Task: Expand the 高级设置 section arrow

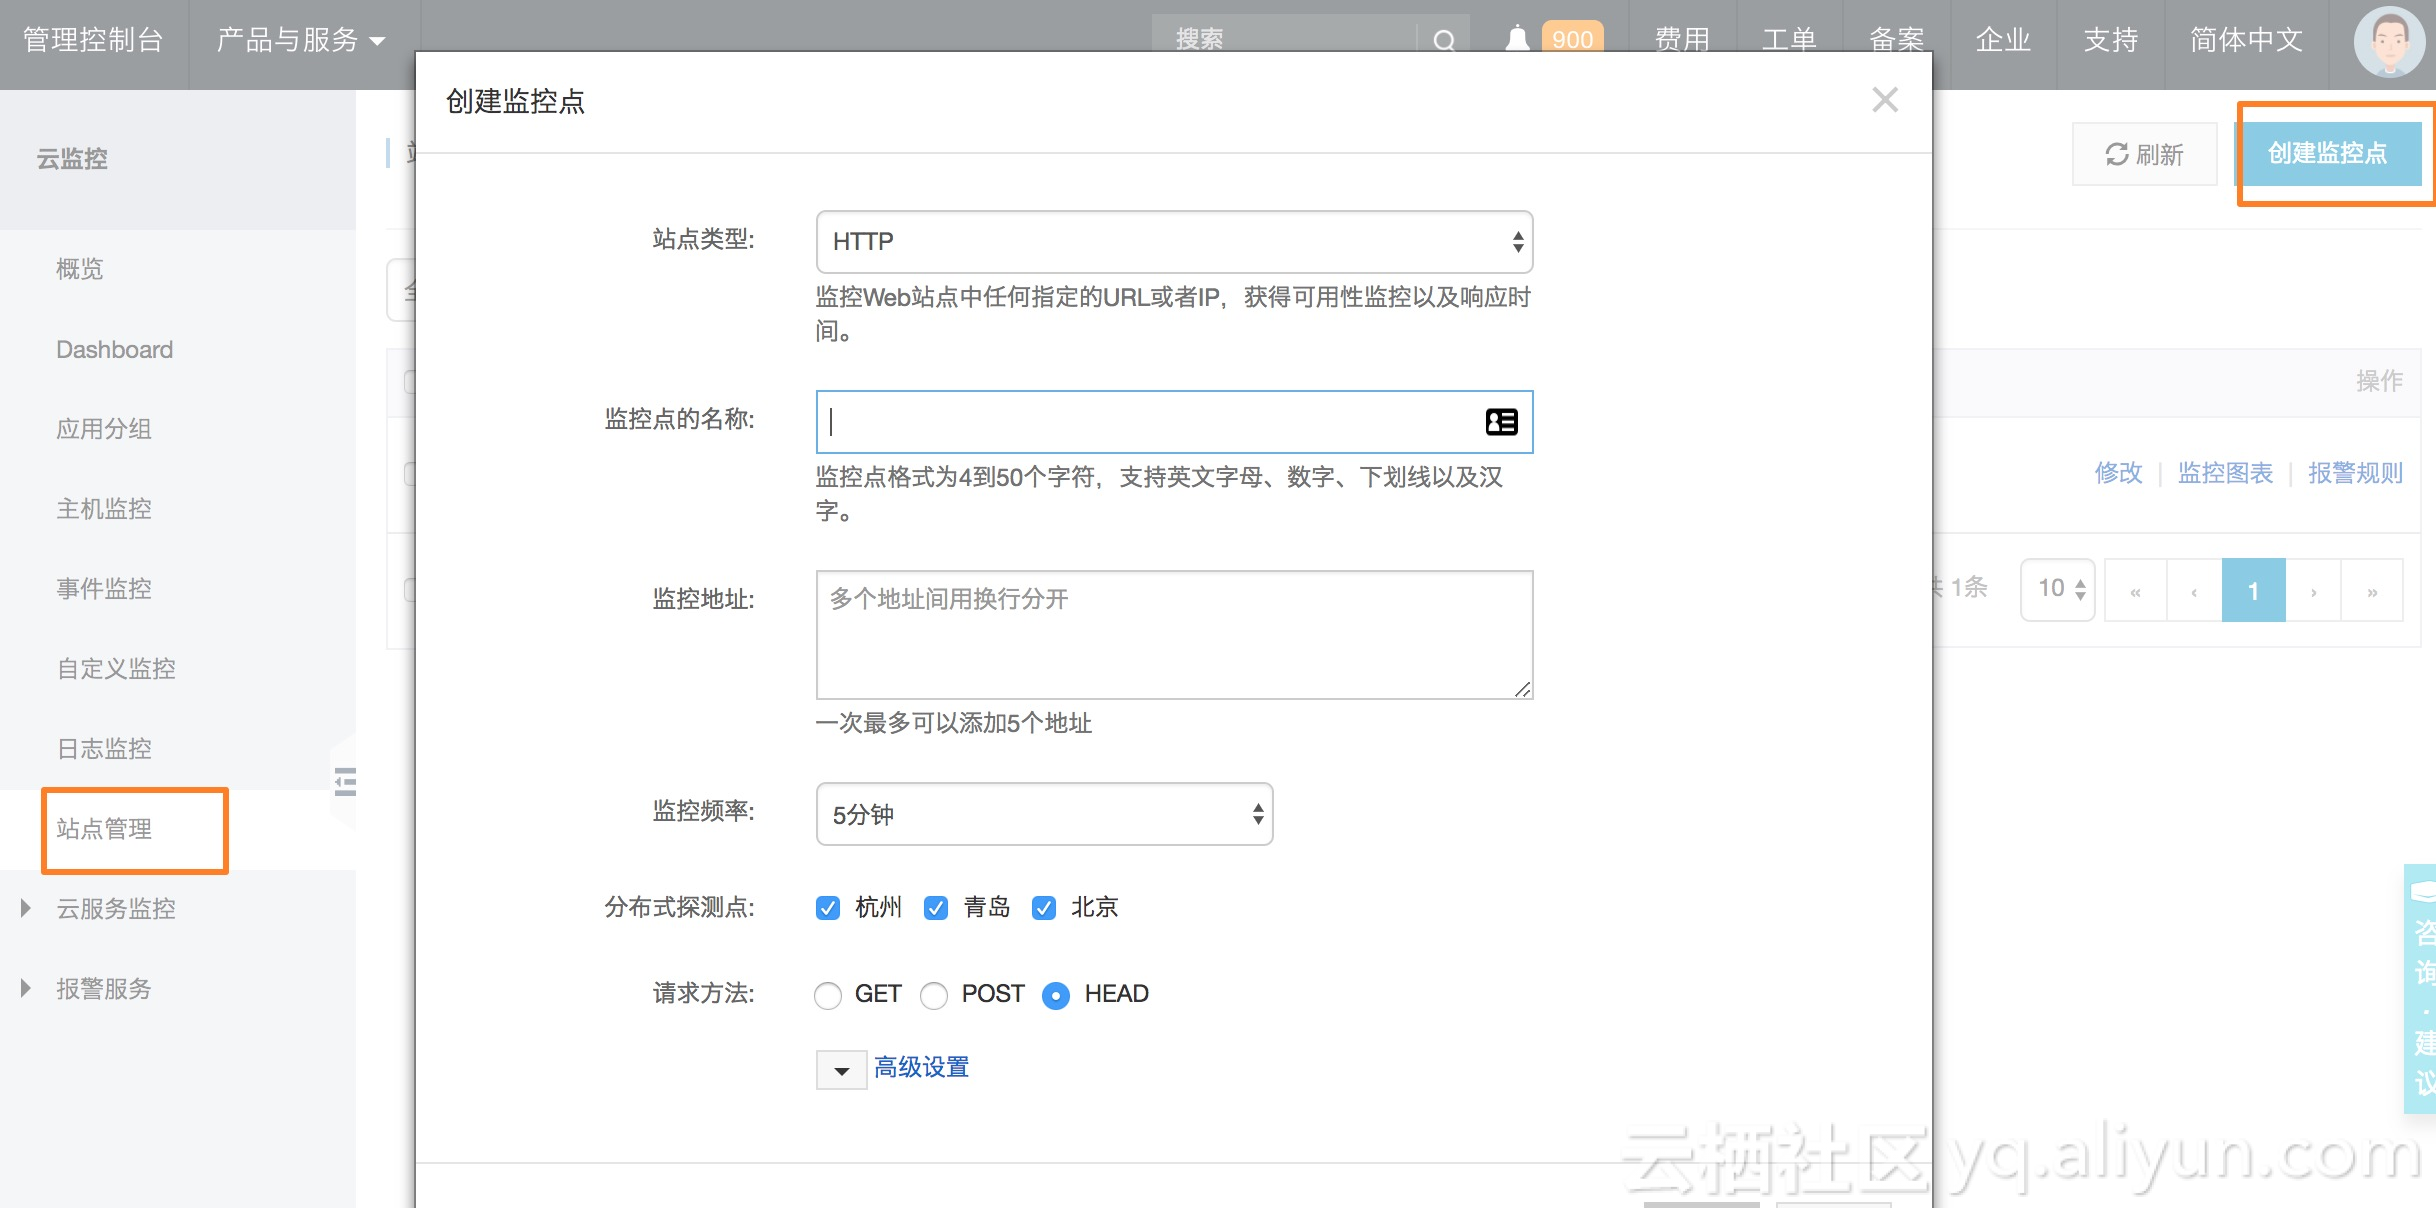Action: tap(841, 1070)
